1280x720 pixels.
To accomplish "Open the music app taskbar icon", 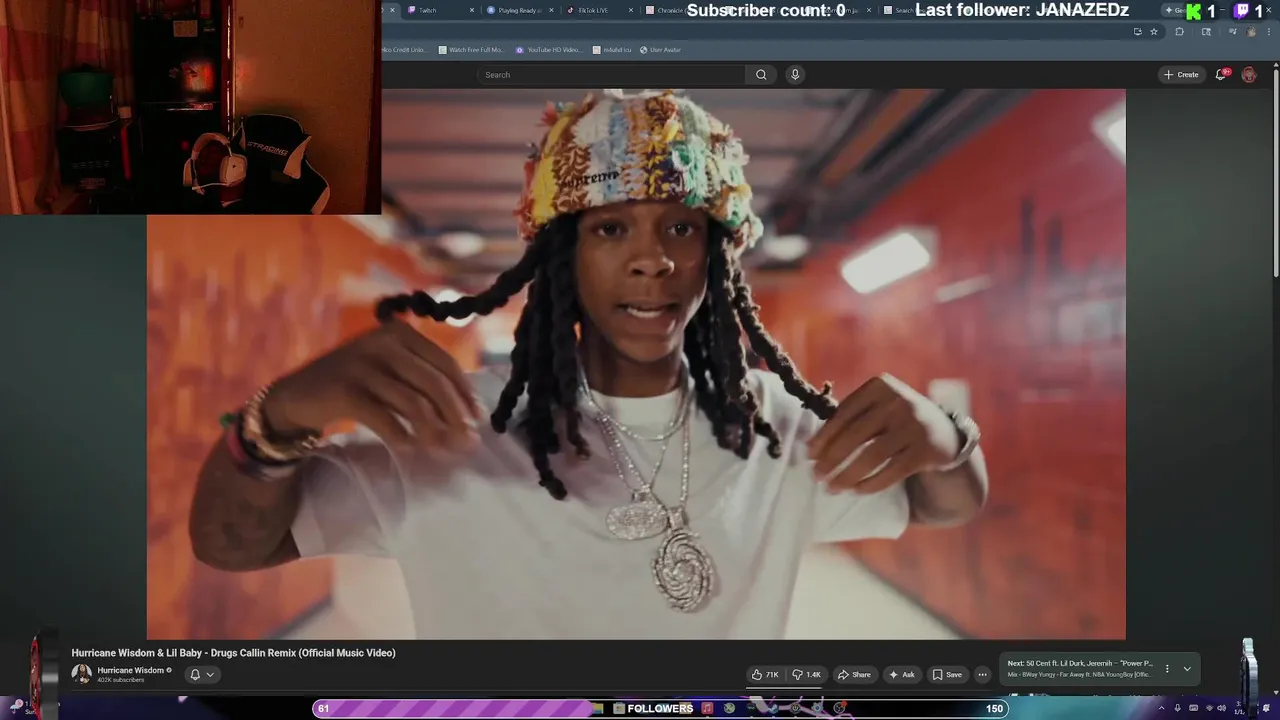I will click(x=707, y=708).
